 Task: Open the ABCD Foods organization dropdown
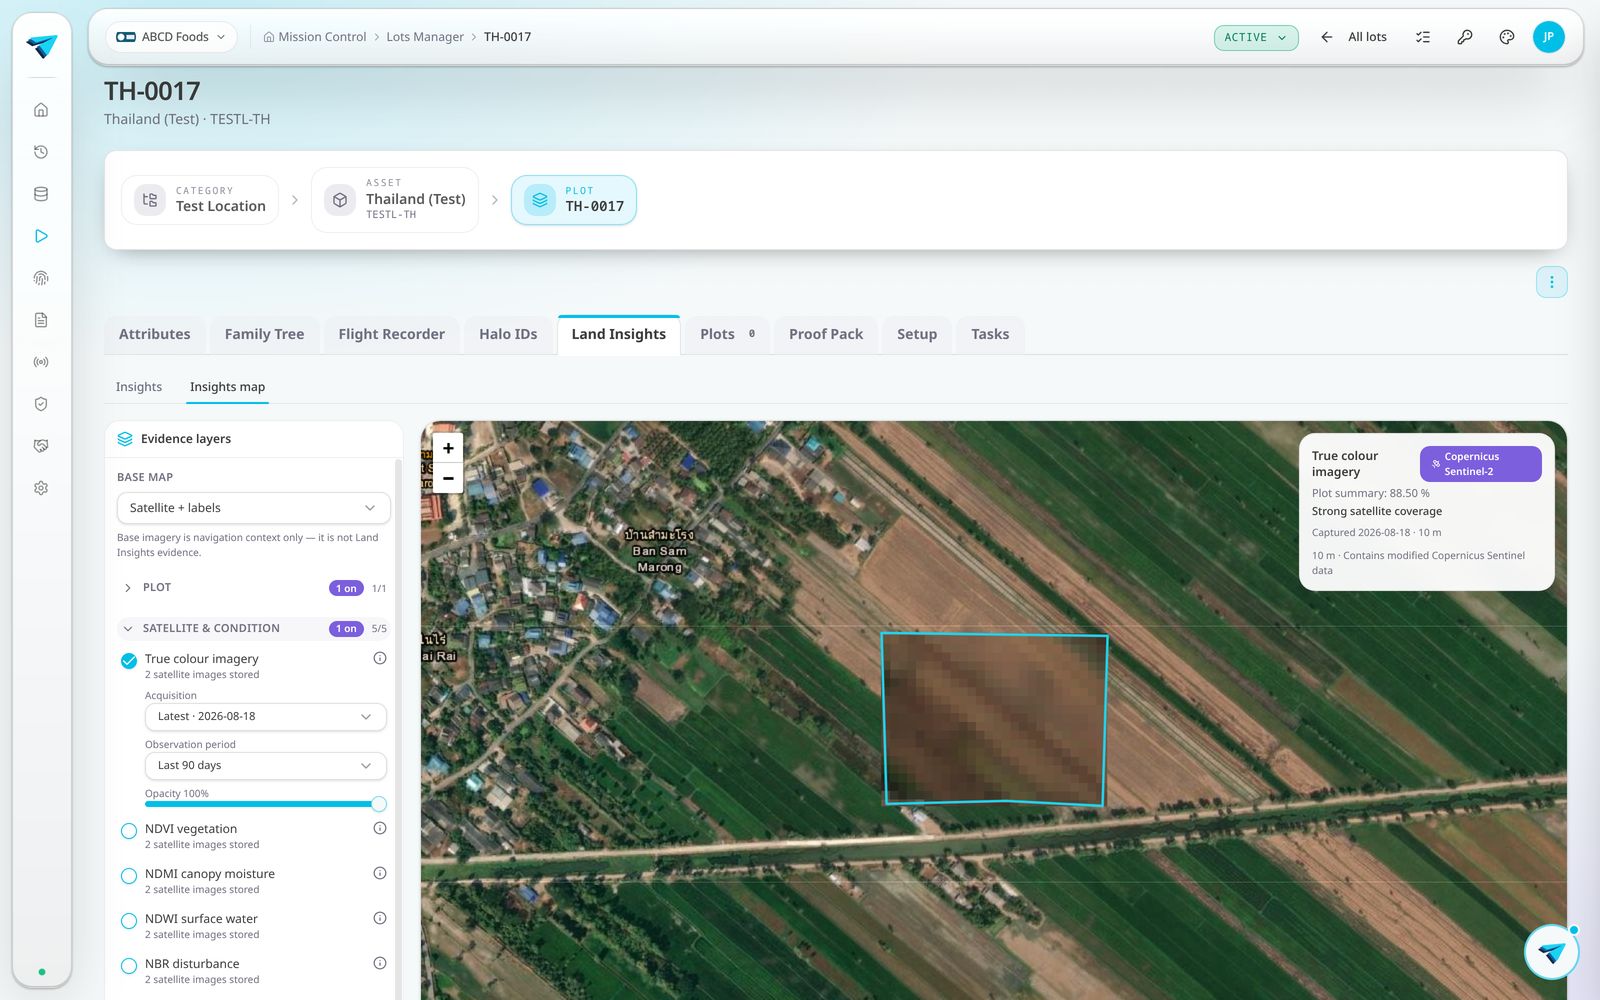[171, 37]
